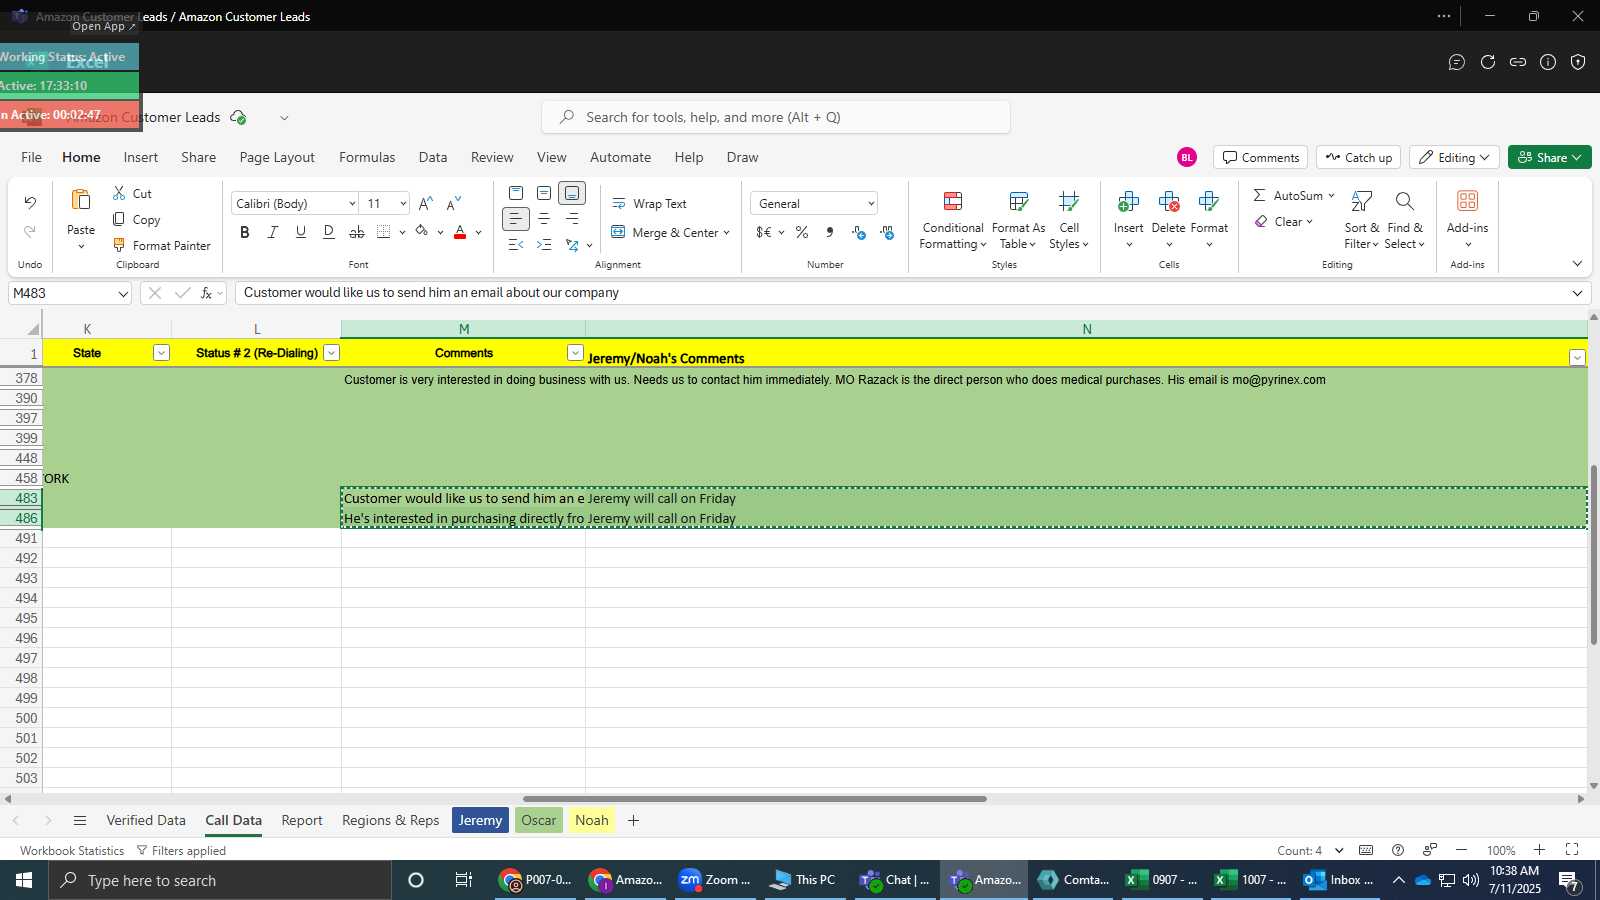Click the green Share button
Viewport: 1600px width, 900px height.
(x=1549, y=157)
